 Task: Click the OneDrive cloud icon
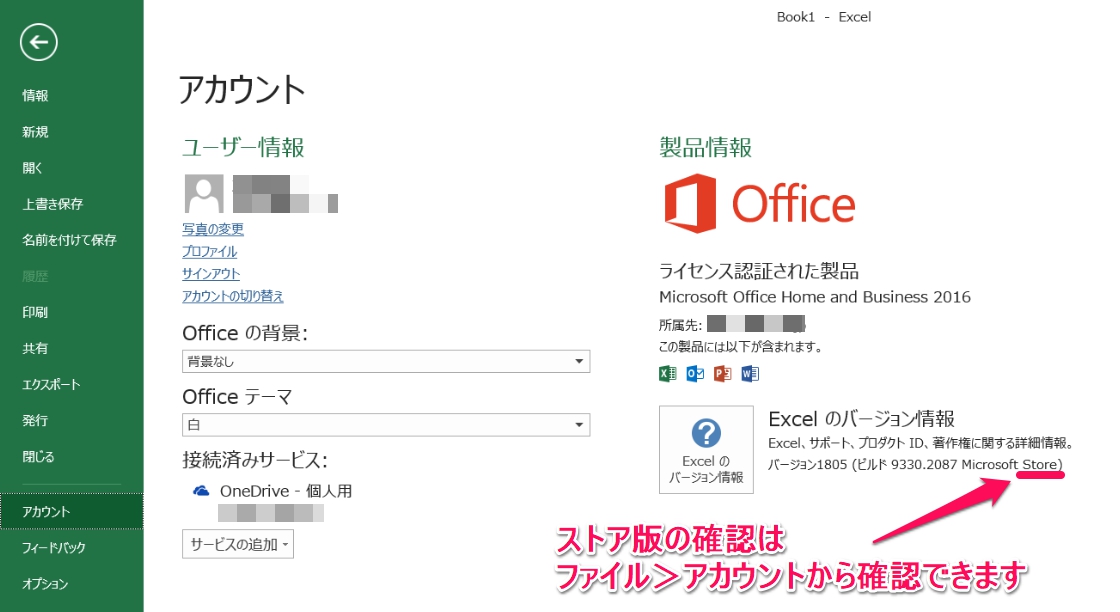(201, 491)
